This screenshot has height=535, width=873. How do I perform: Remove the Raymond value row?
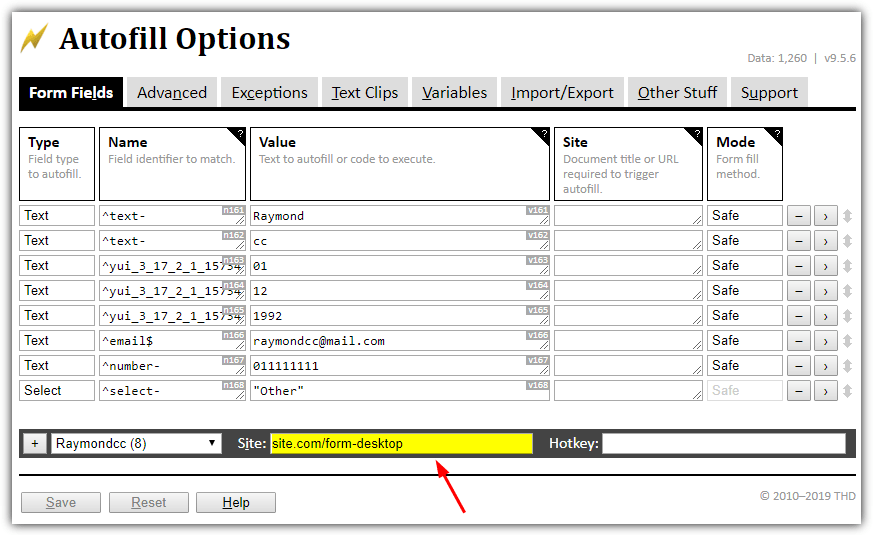click(x=798, y=216)
